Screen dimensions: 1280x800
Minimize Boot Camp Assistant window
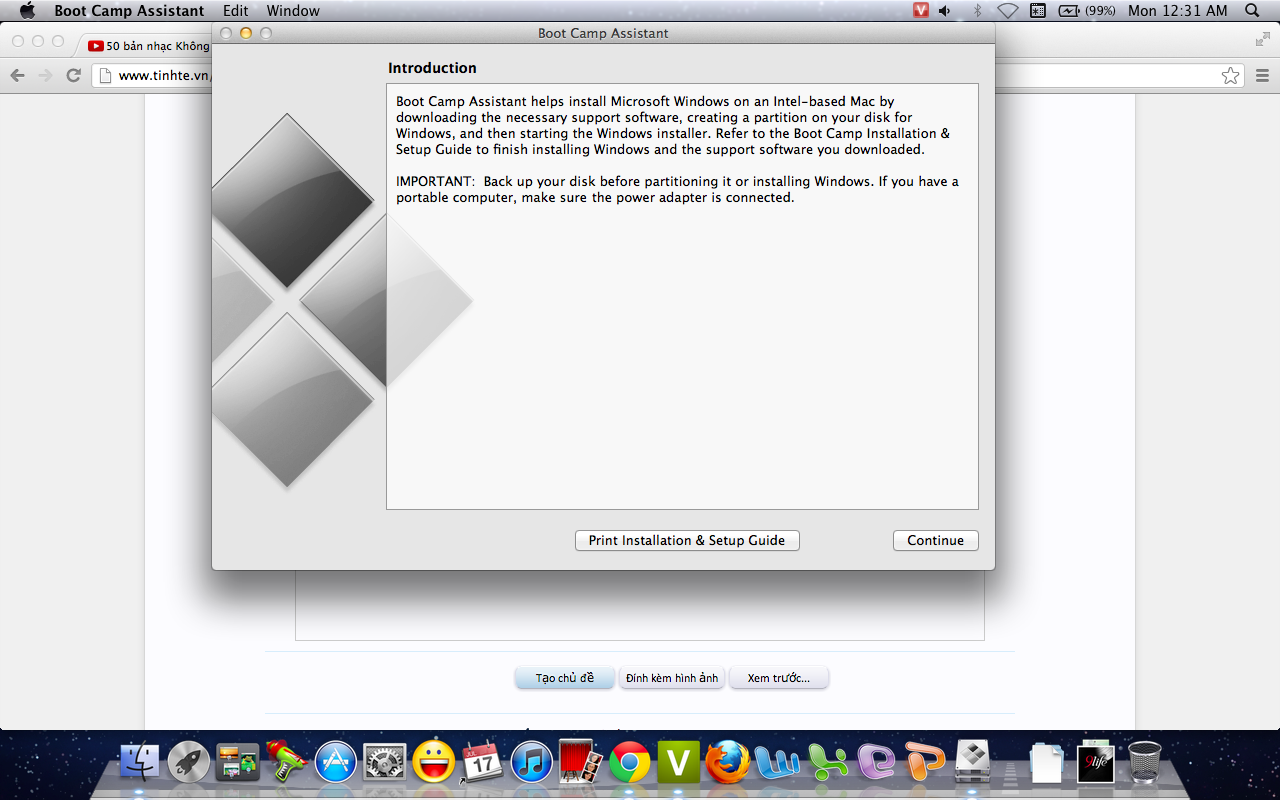245,33
